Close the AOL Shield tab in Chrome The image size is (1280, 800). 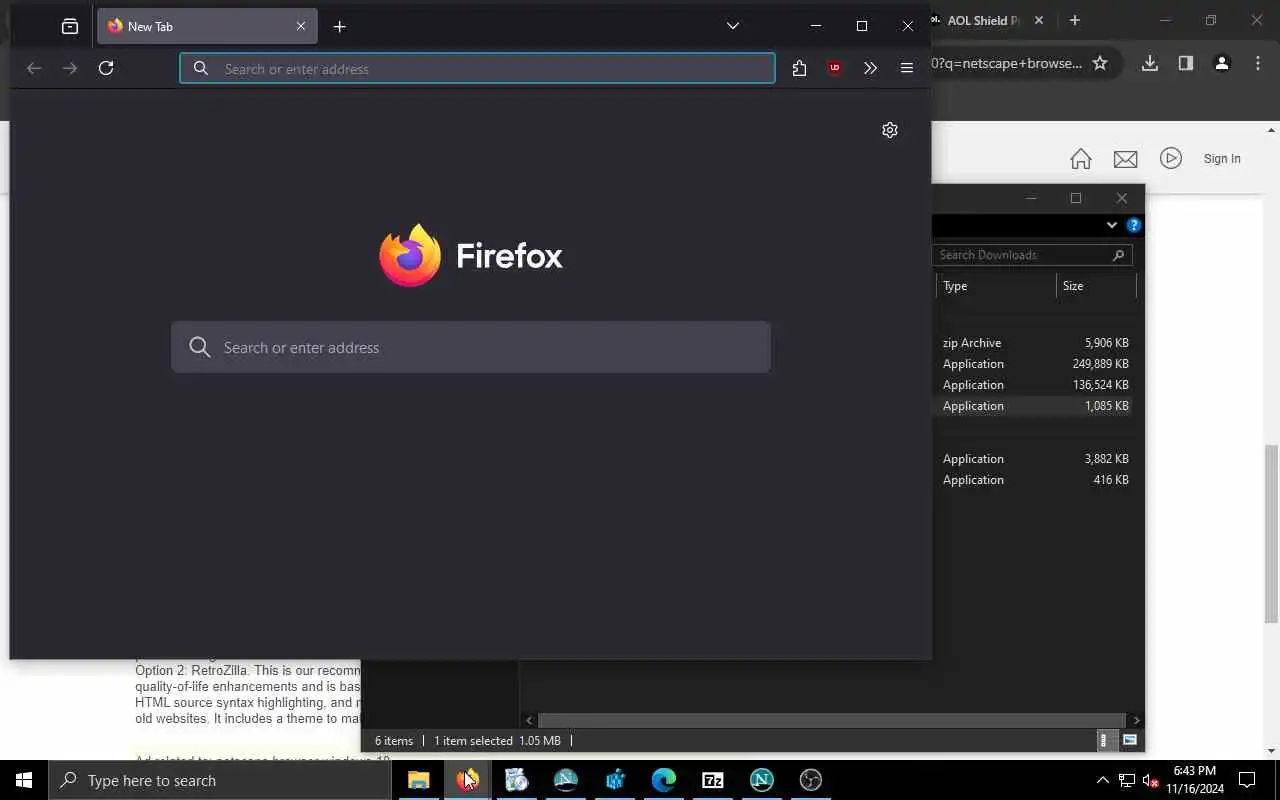tap(1038, 20)
